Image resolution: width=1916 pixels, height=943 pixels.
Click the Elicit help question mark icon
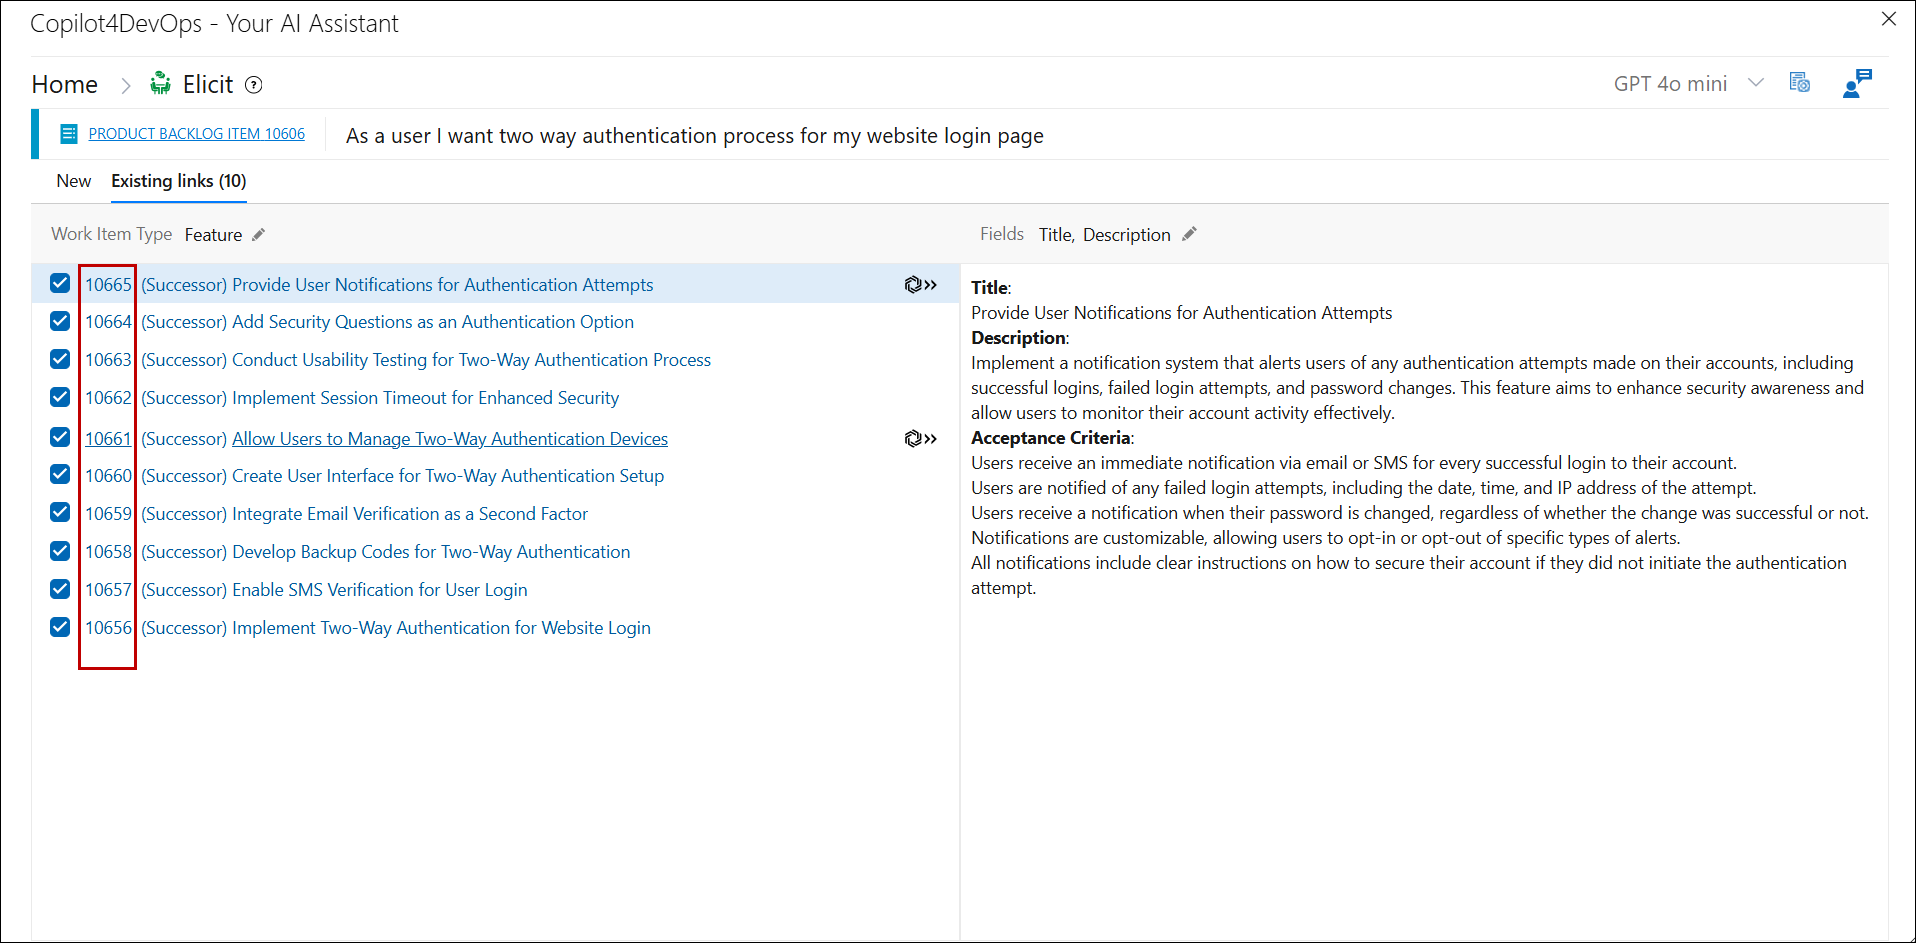pyautogui.click(x=254, y=85)
